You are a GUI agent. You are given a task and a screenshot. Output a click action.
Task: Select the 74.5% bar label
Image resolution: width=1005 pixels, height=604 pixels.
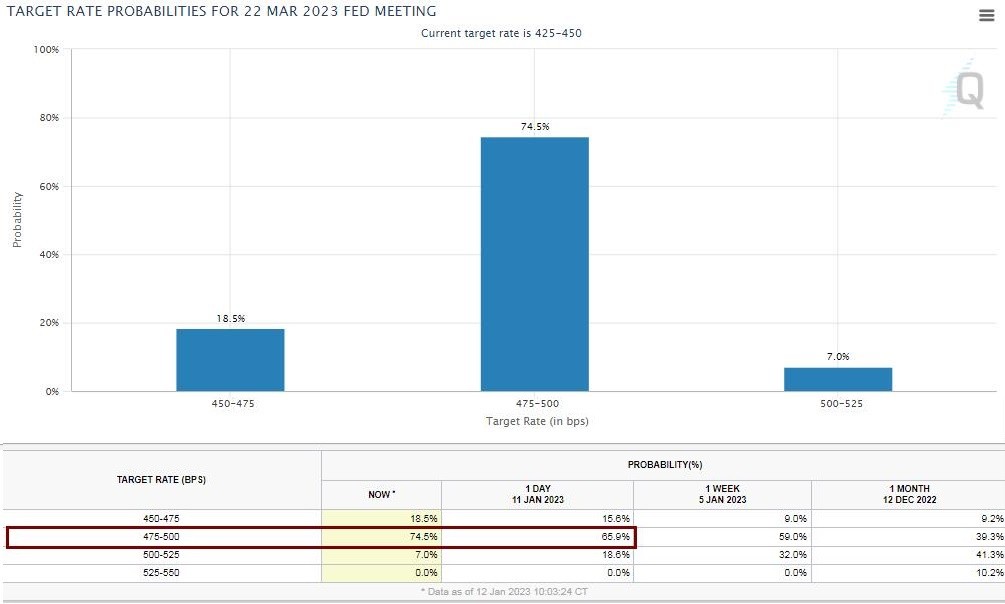coord(535,126)
